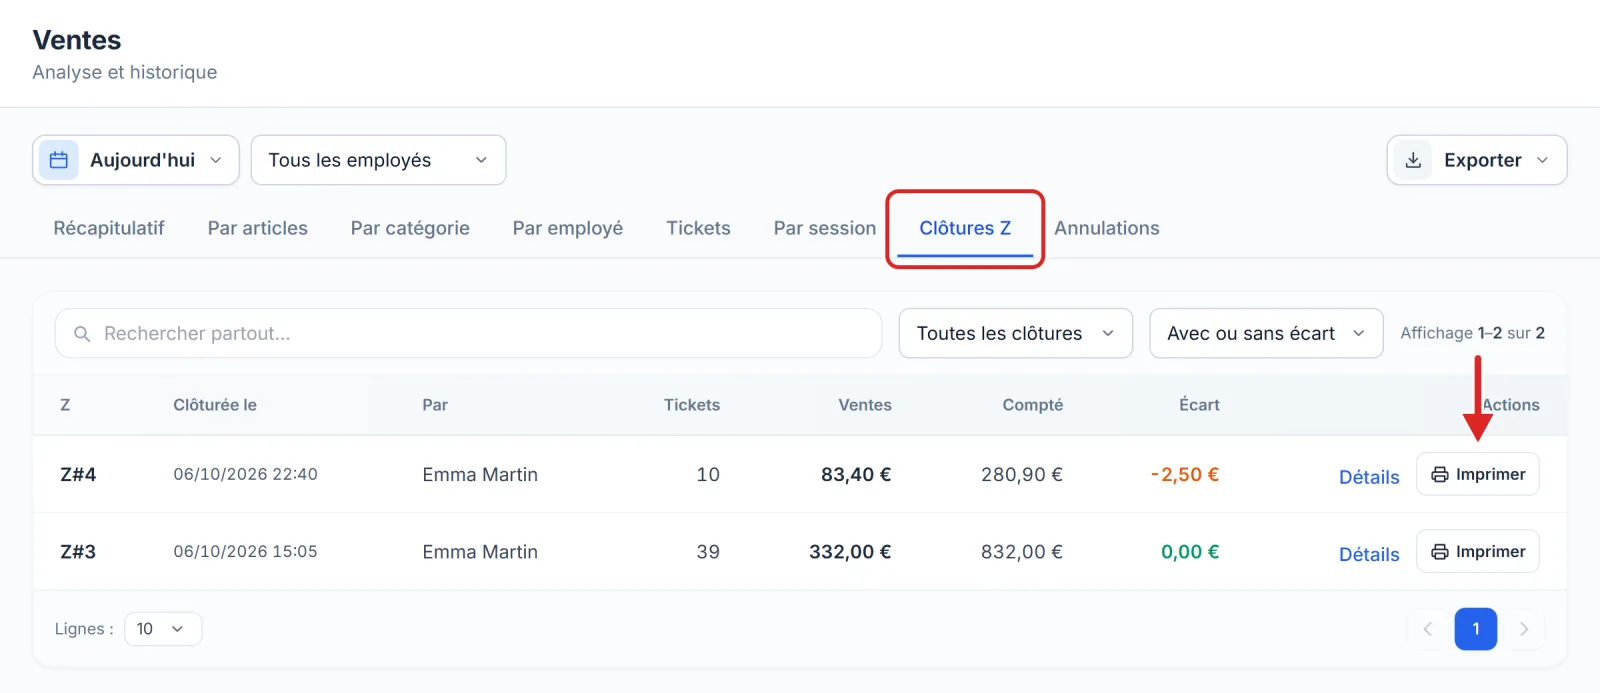Screen dimensions: 1600x693
Task: Switch to the Par employé tab
Action: click(x=568, y=228)
